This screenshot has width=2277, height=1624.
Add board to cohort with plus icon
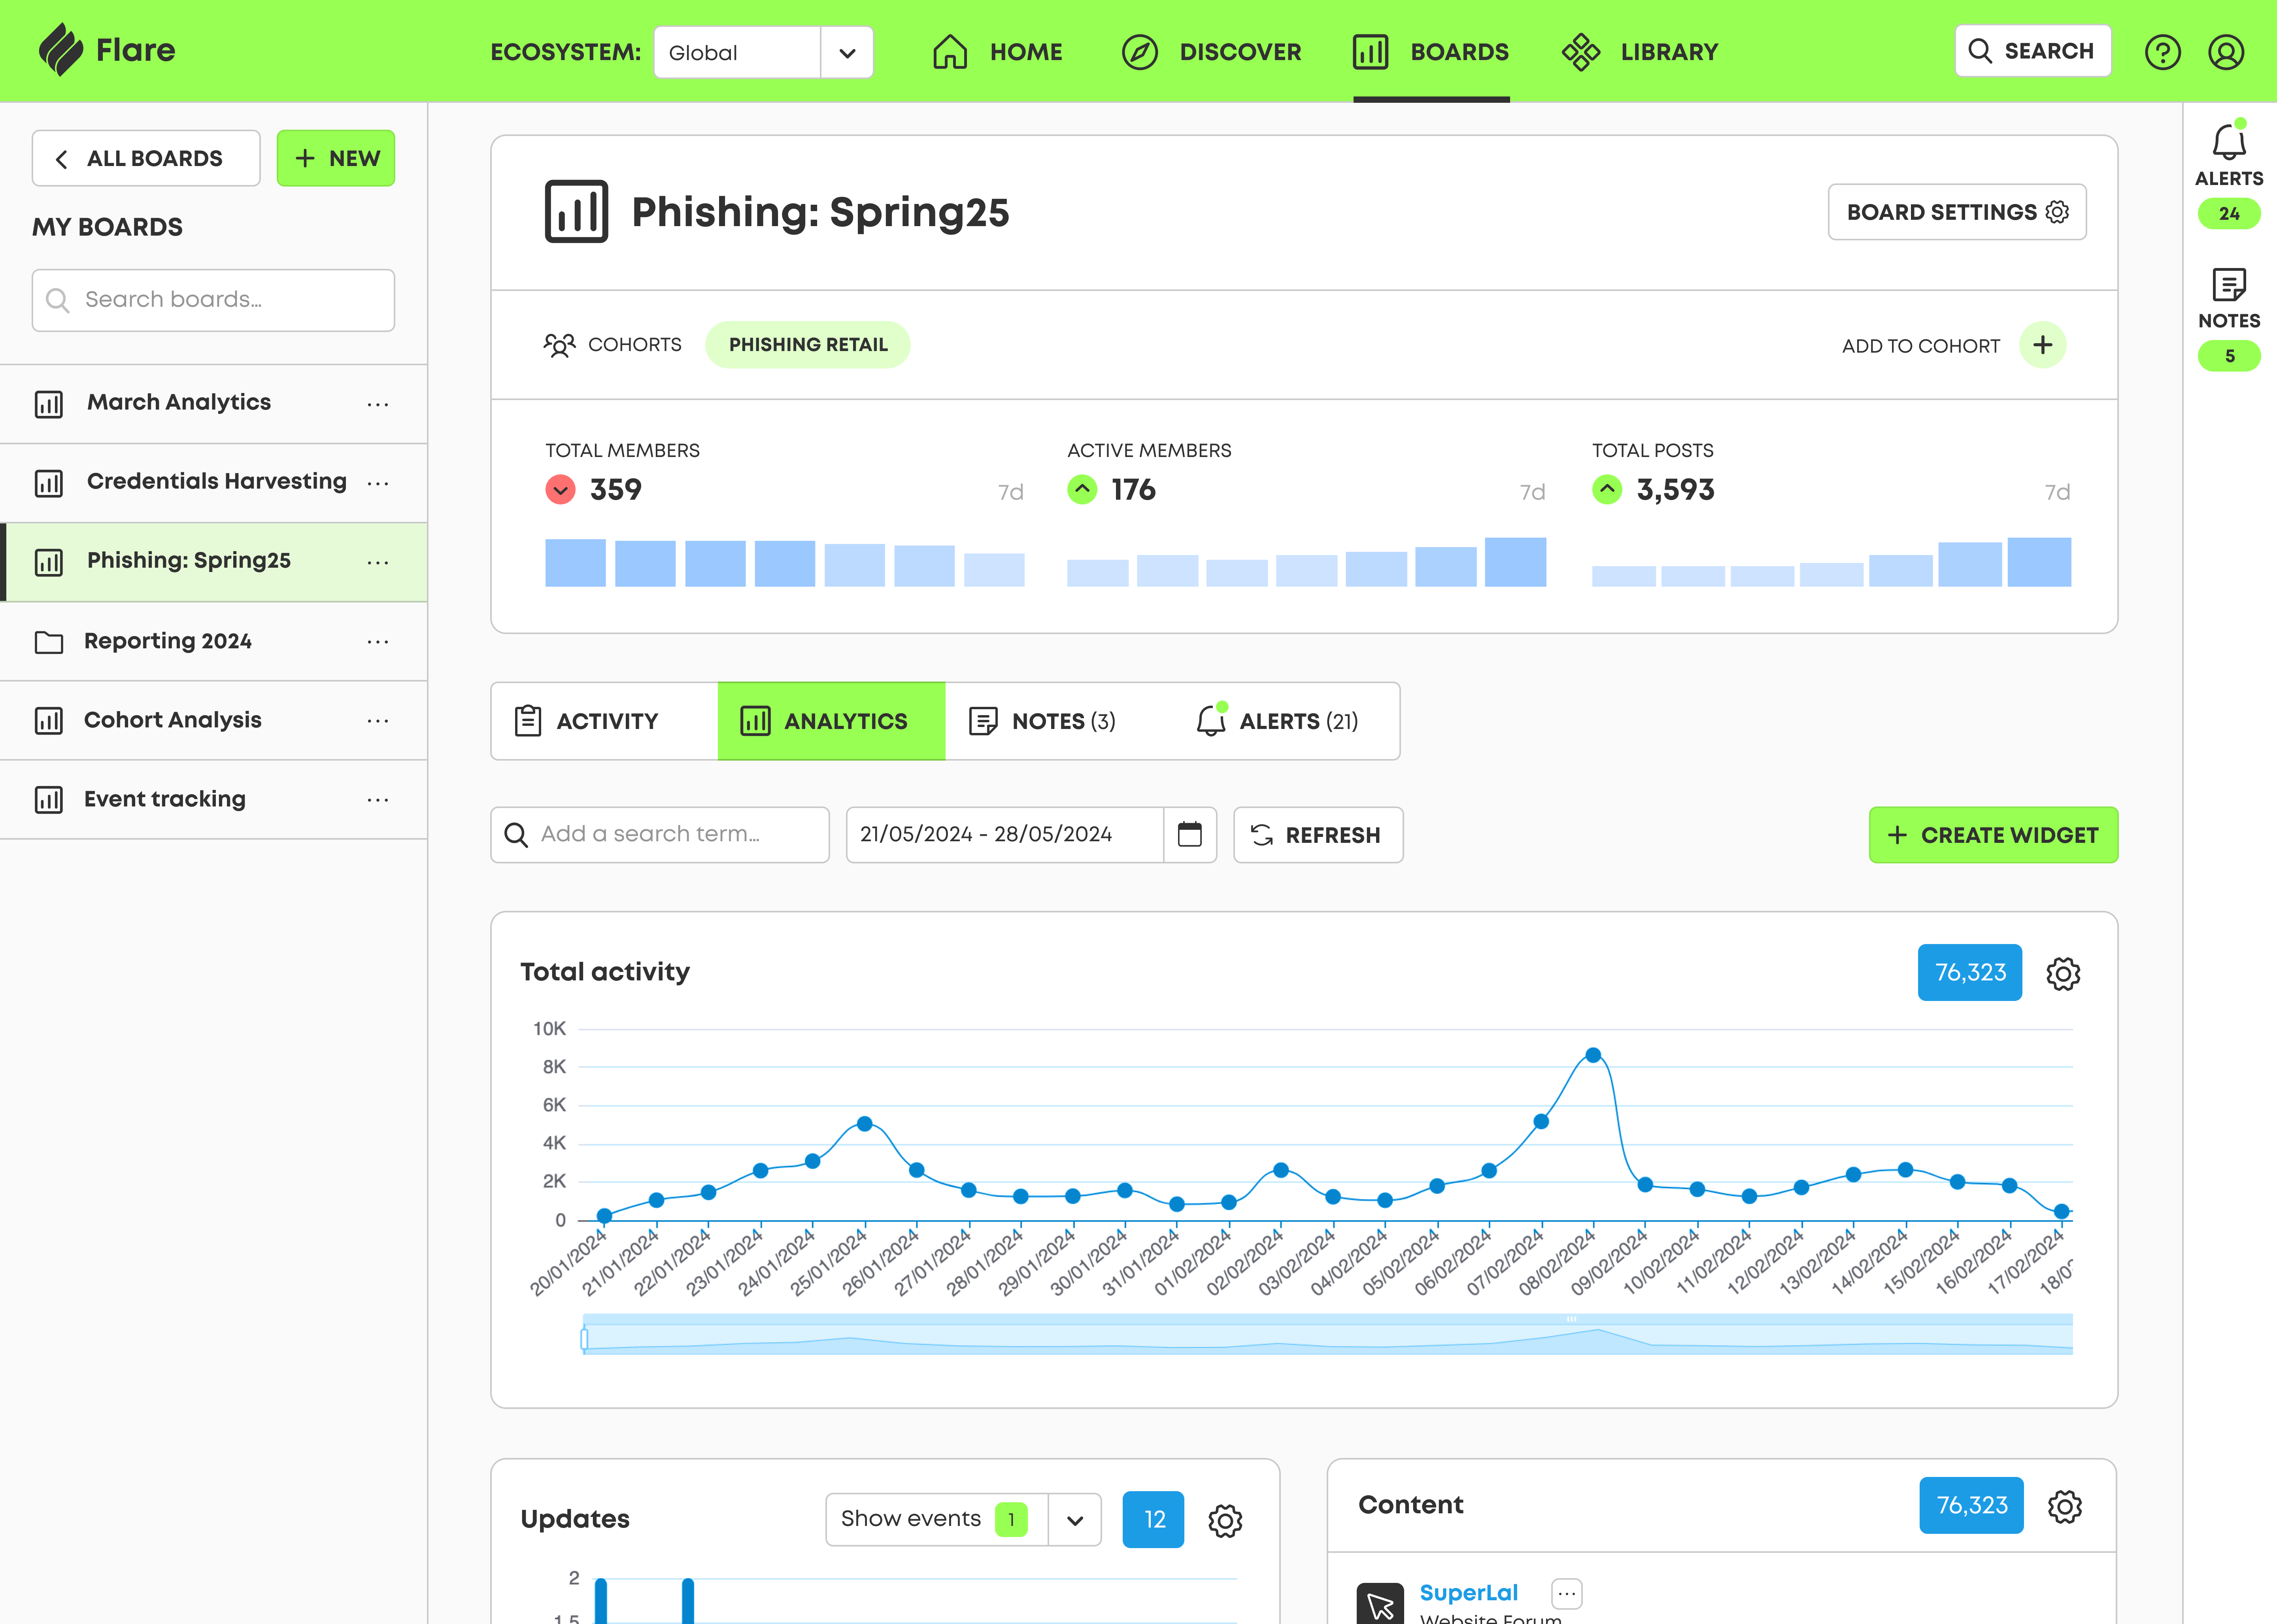(x=2043, y=345)
